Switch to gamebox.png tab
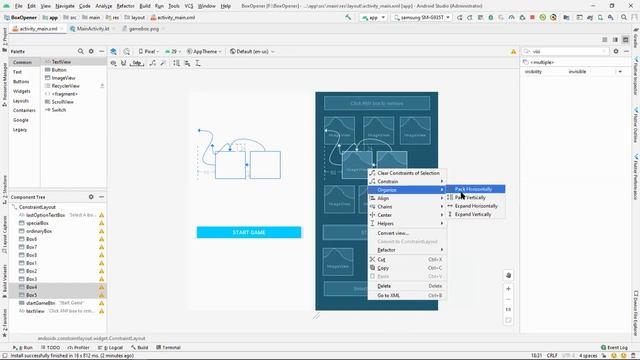The image size is (640, 360). pos(143,29)
